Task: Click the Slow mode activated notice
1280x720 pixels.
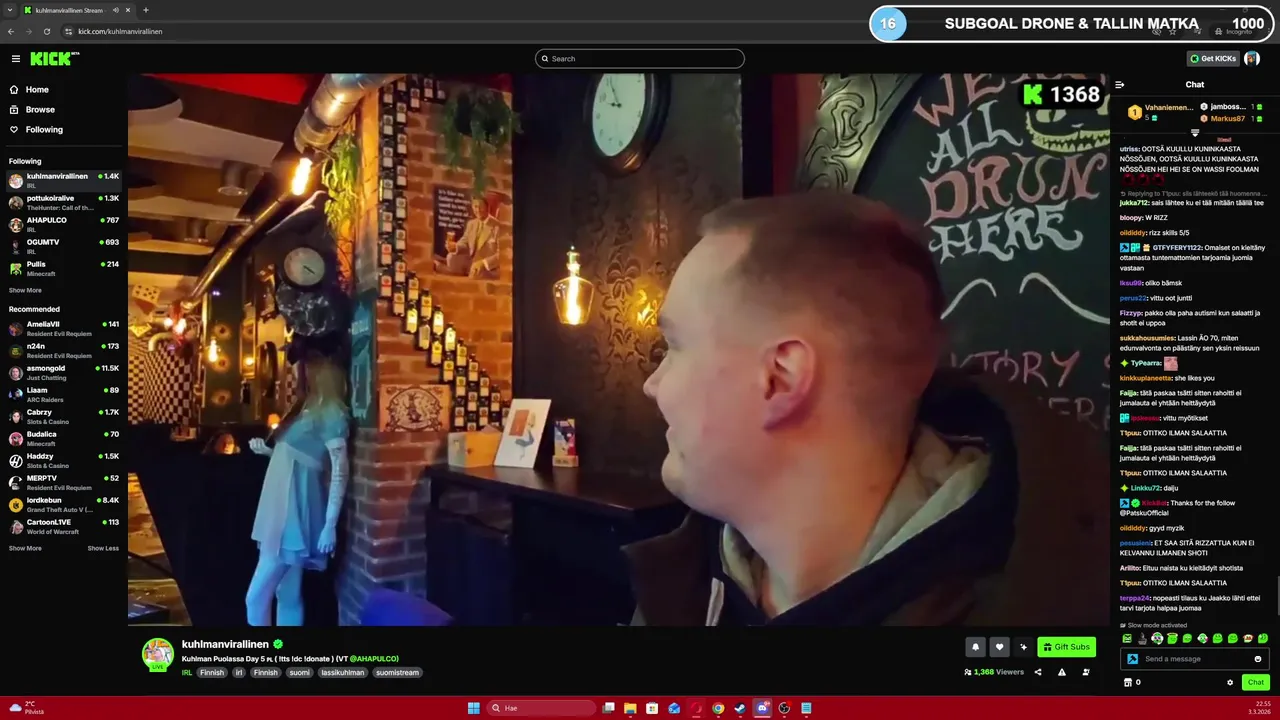Action: pos(1154,625)
